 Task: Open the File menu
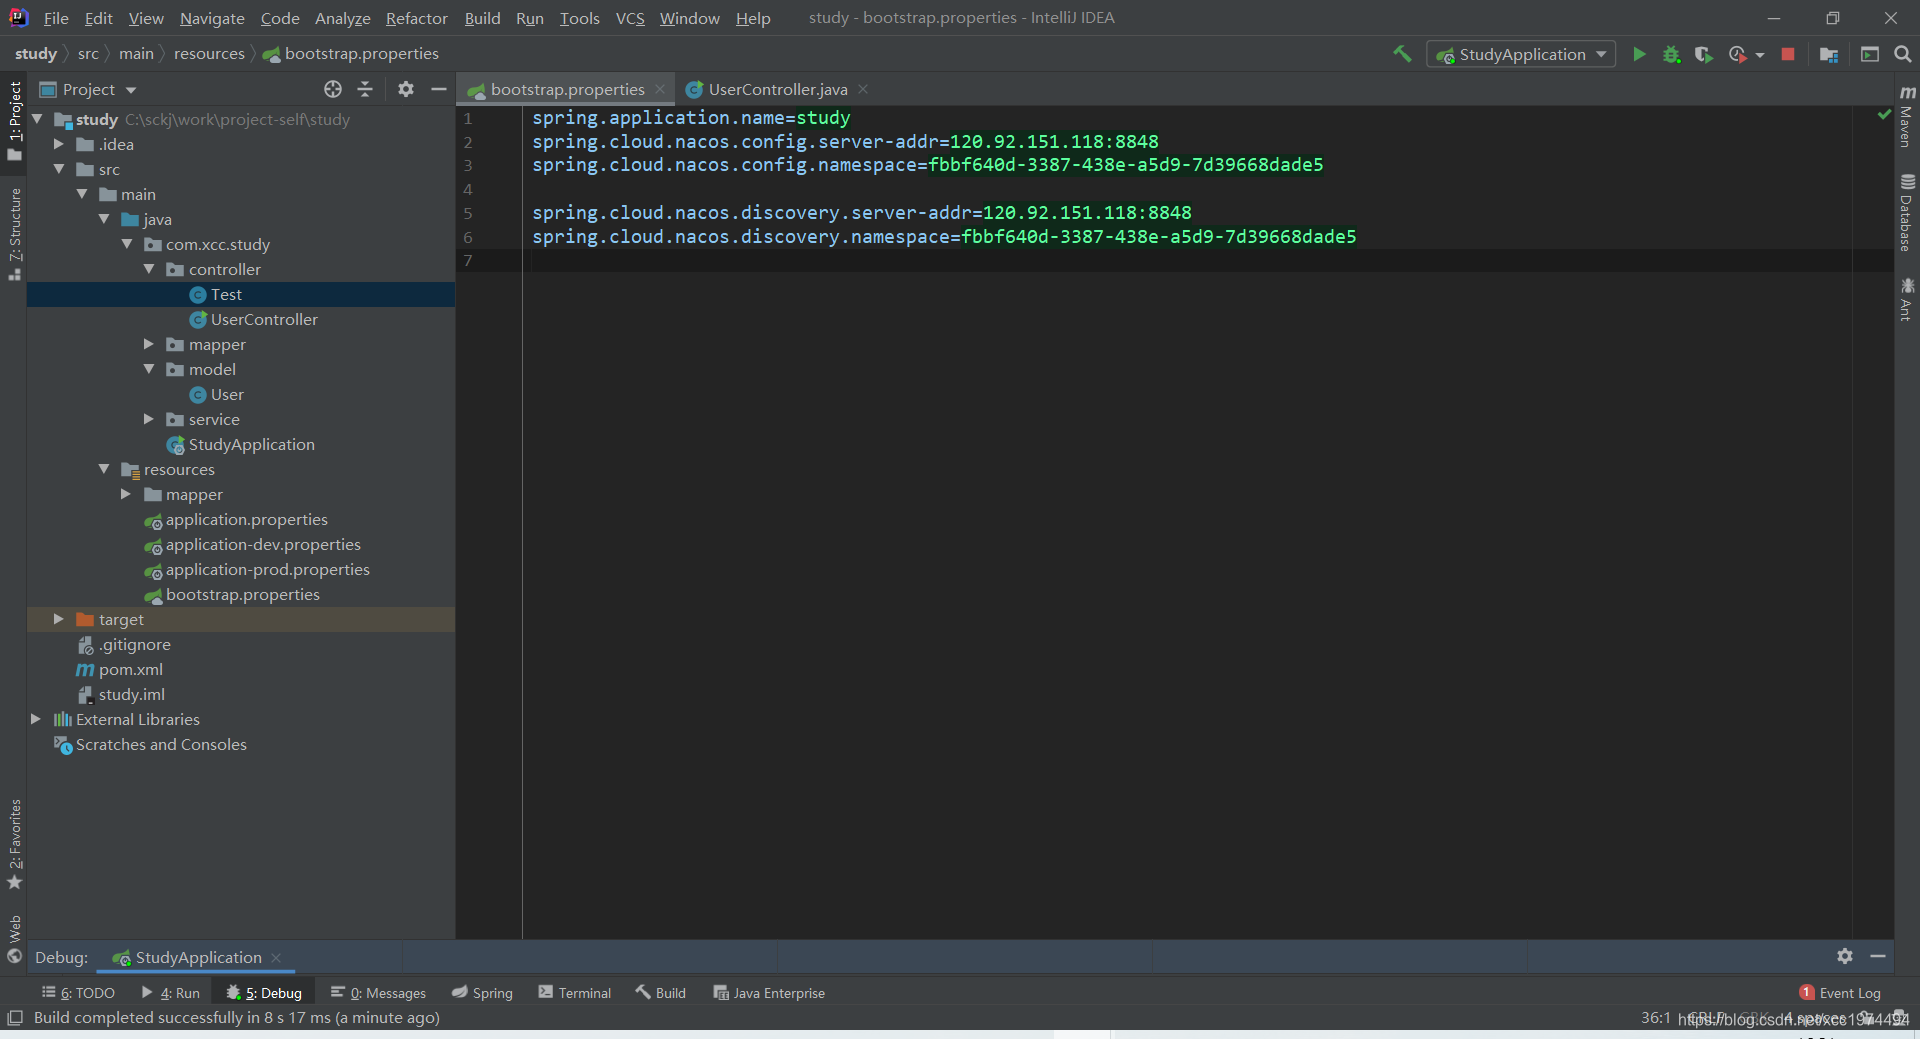pyautogui.click(x=56, y=18)
